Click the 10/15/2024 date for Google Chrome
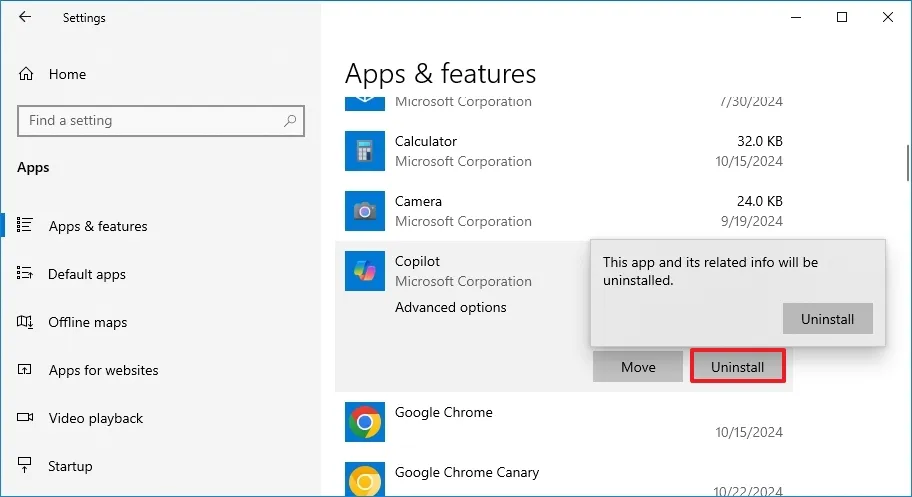 [x=749, y=432]
